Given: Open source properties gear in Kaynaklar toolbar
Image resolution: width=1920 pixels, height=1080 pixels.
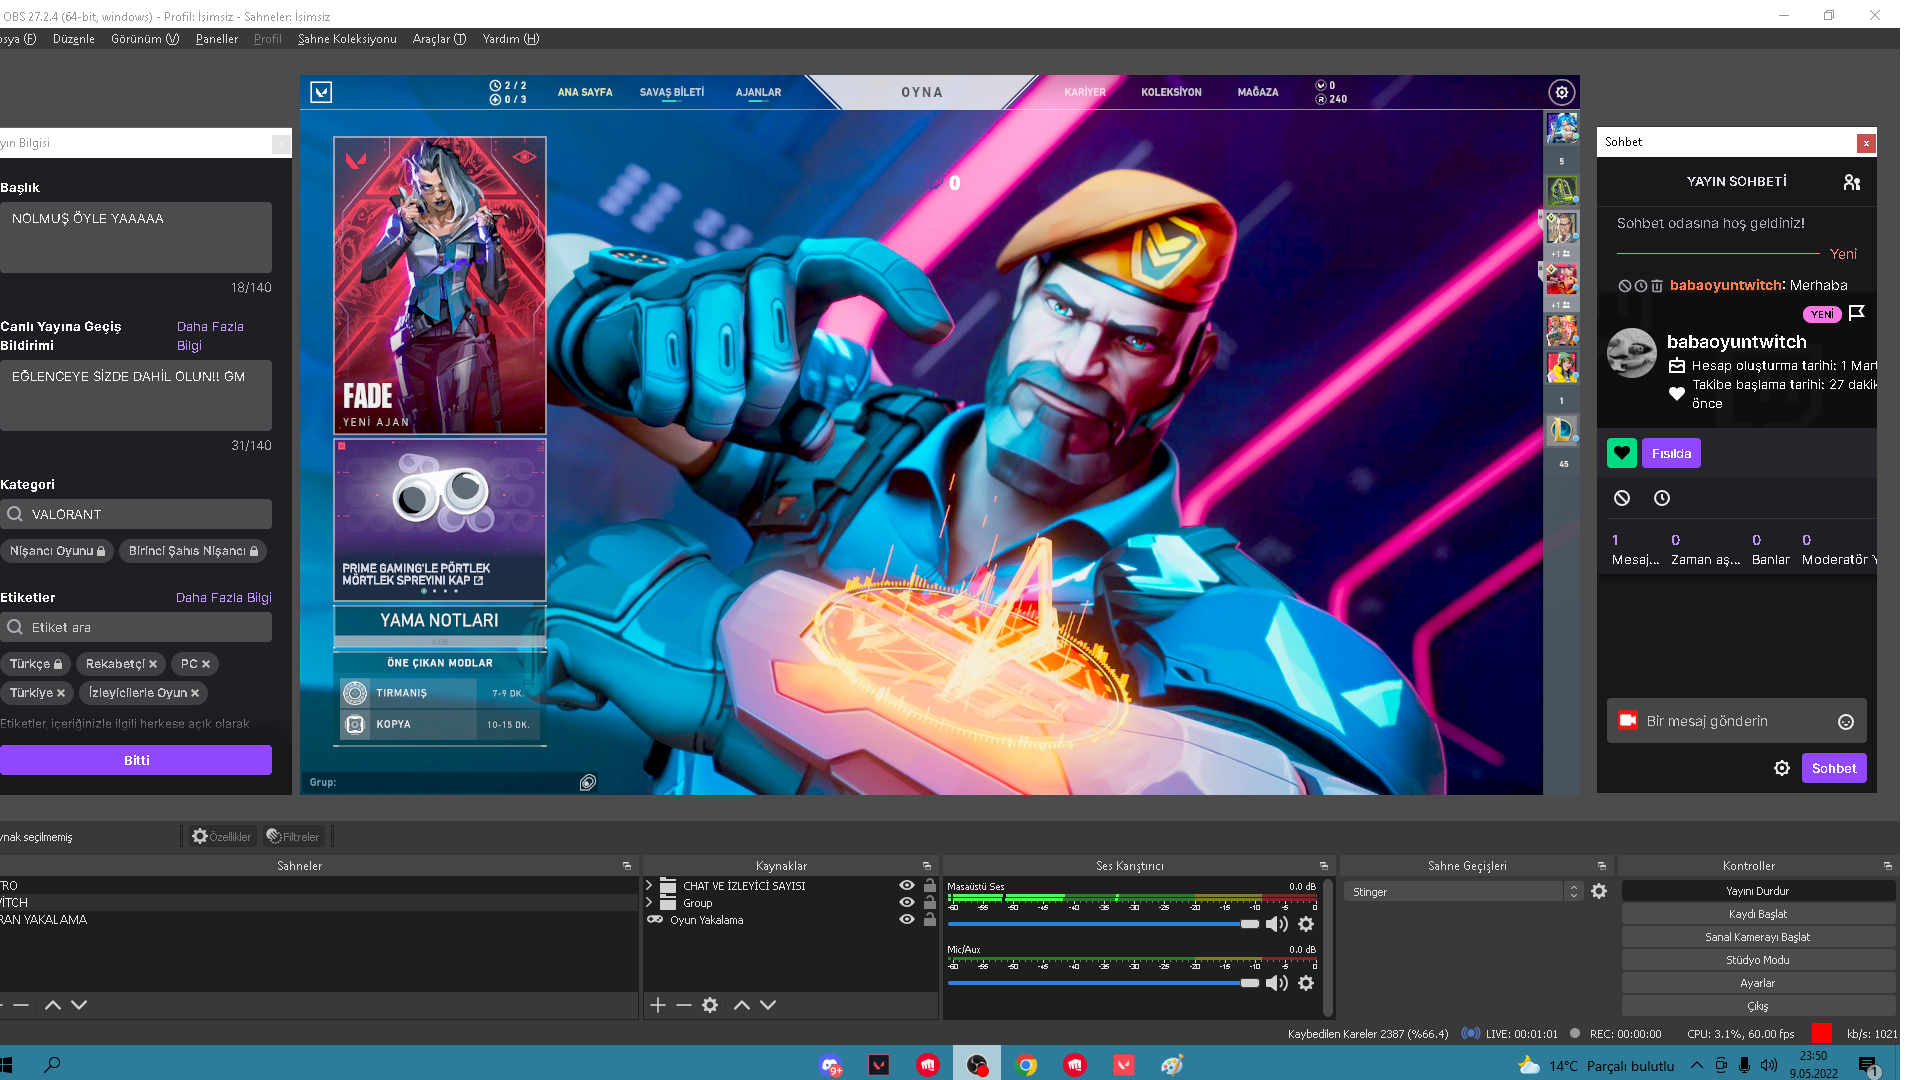Looking at the screenshot, I should 710,1005.
